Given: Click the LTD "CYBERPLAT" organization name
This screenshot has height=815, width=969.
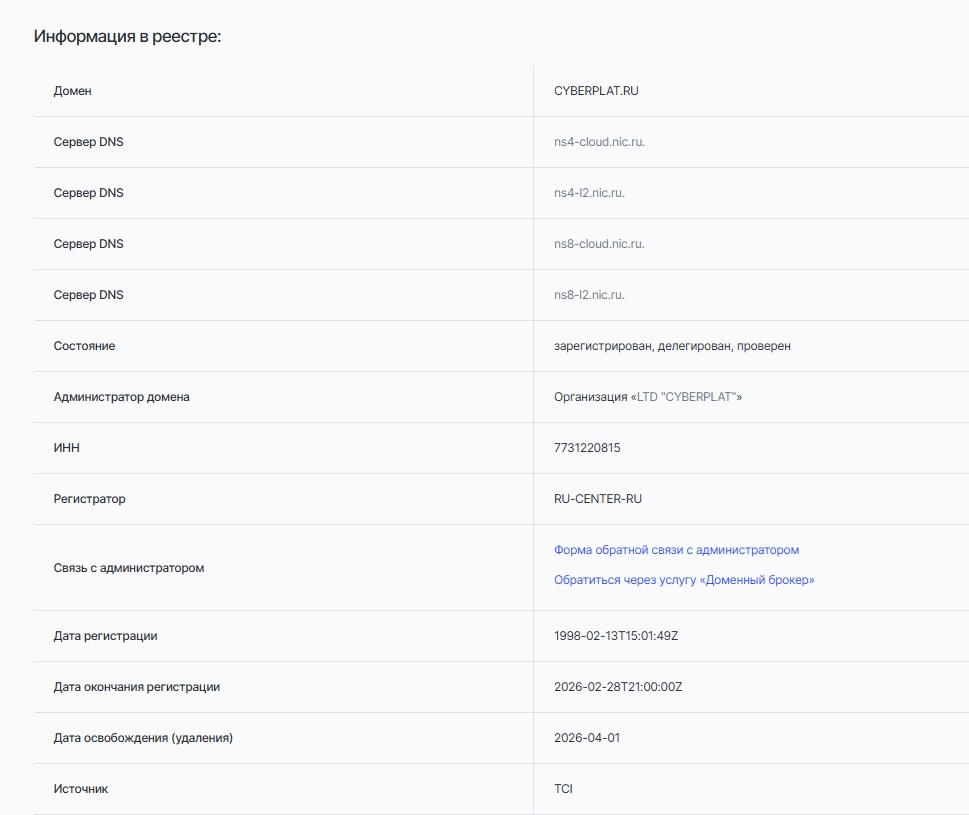Looking at the screenshot, I should (x=686, y=397).
